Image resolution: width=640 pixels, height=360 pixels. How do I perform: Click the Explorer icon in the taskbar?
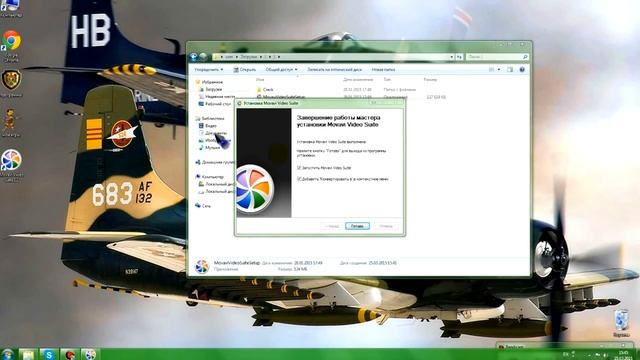[x=28, y=354]
